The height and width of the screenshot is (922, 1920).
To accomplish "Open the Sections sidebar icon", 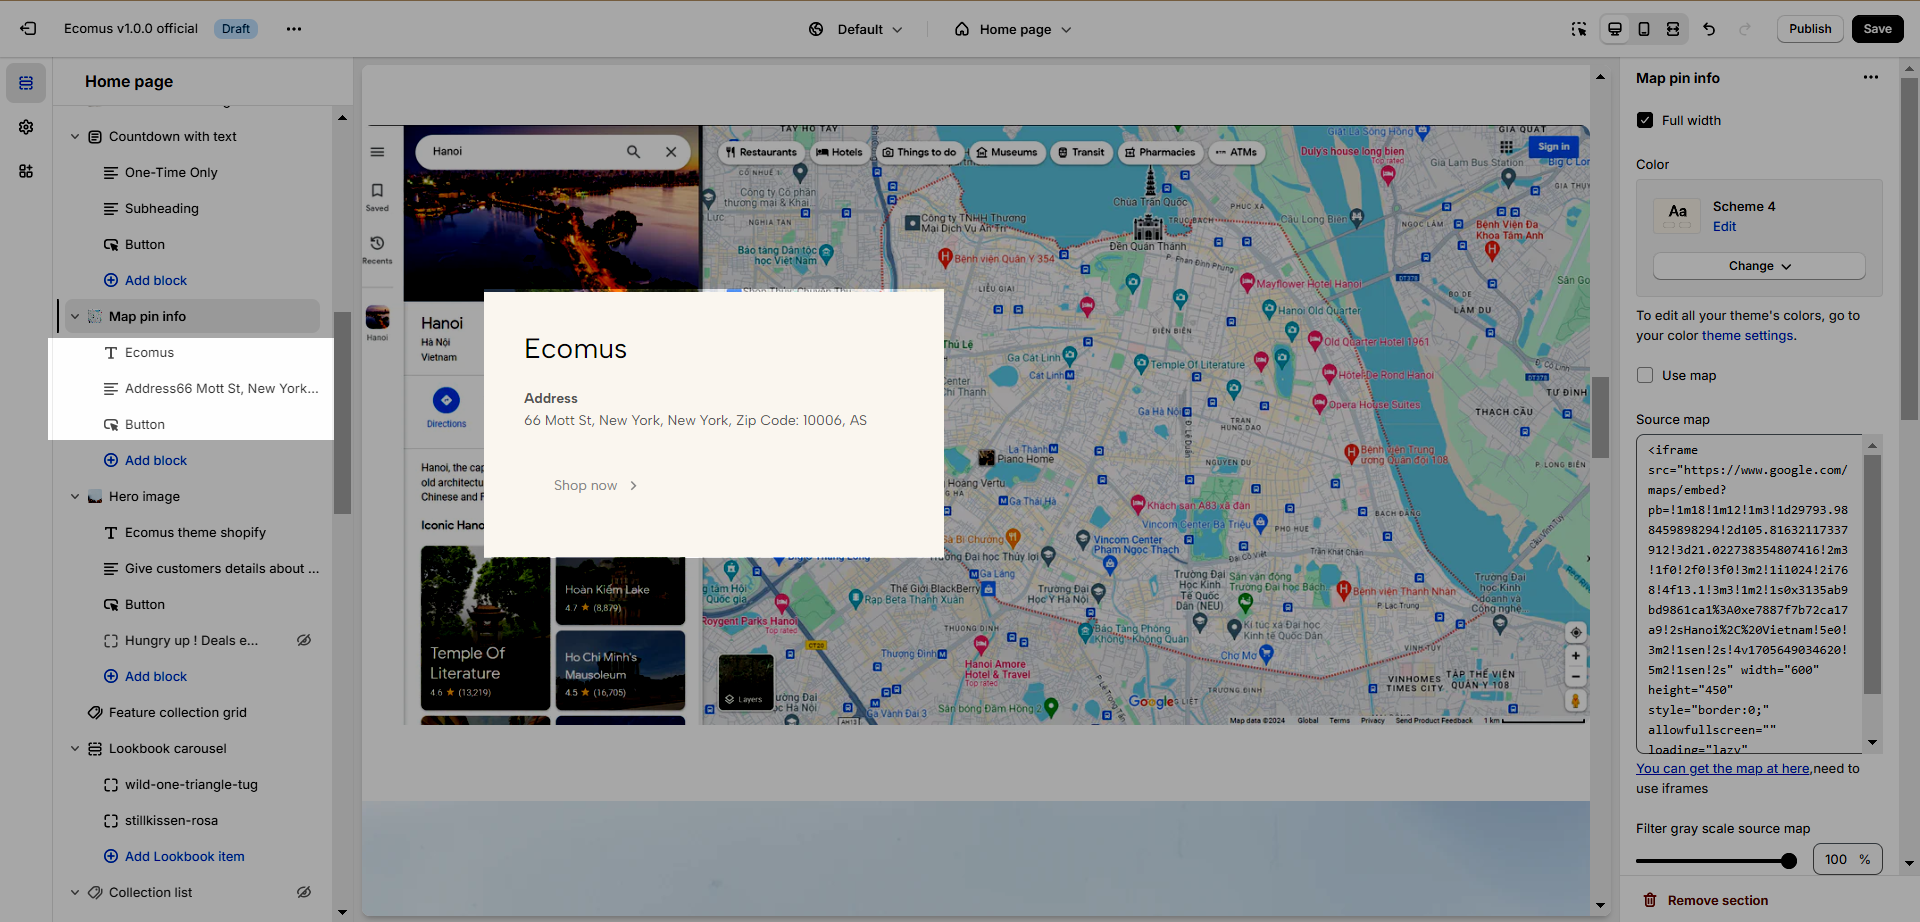I will 26,83.
